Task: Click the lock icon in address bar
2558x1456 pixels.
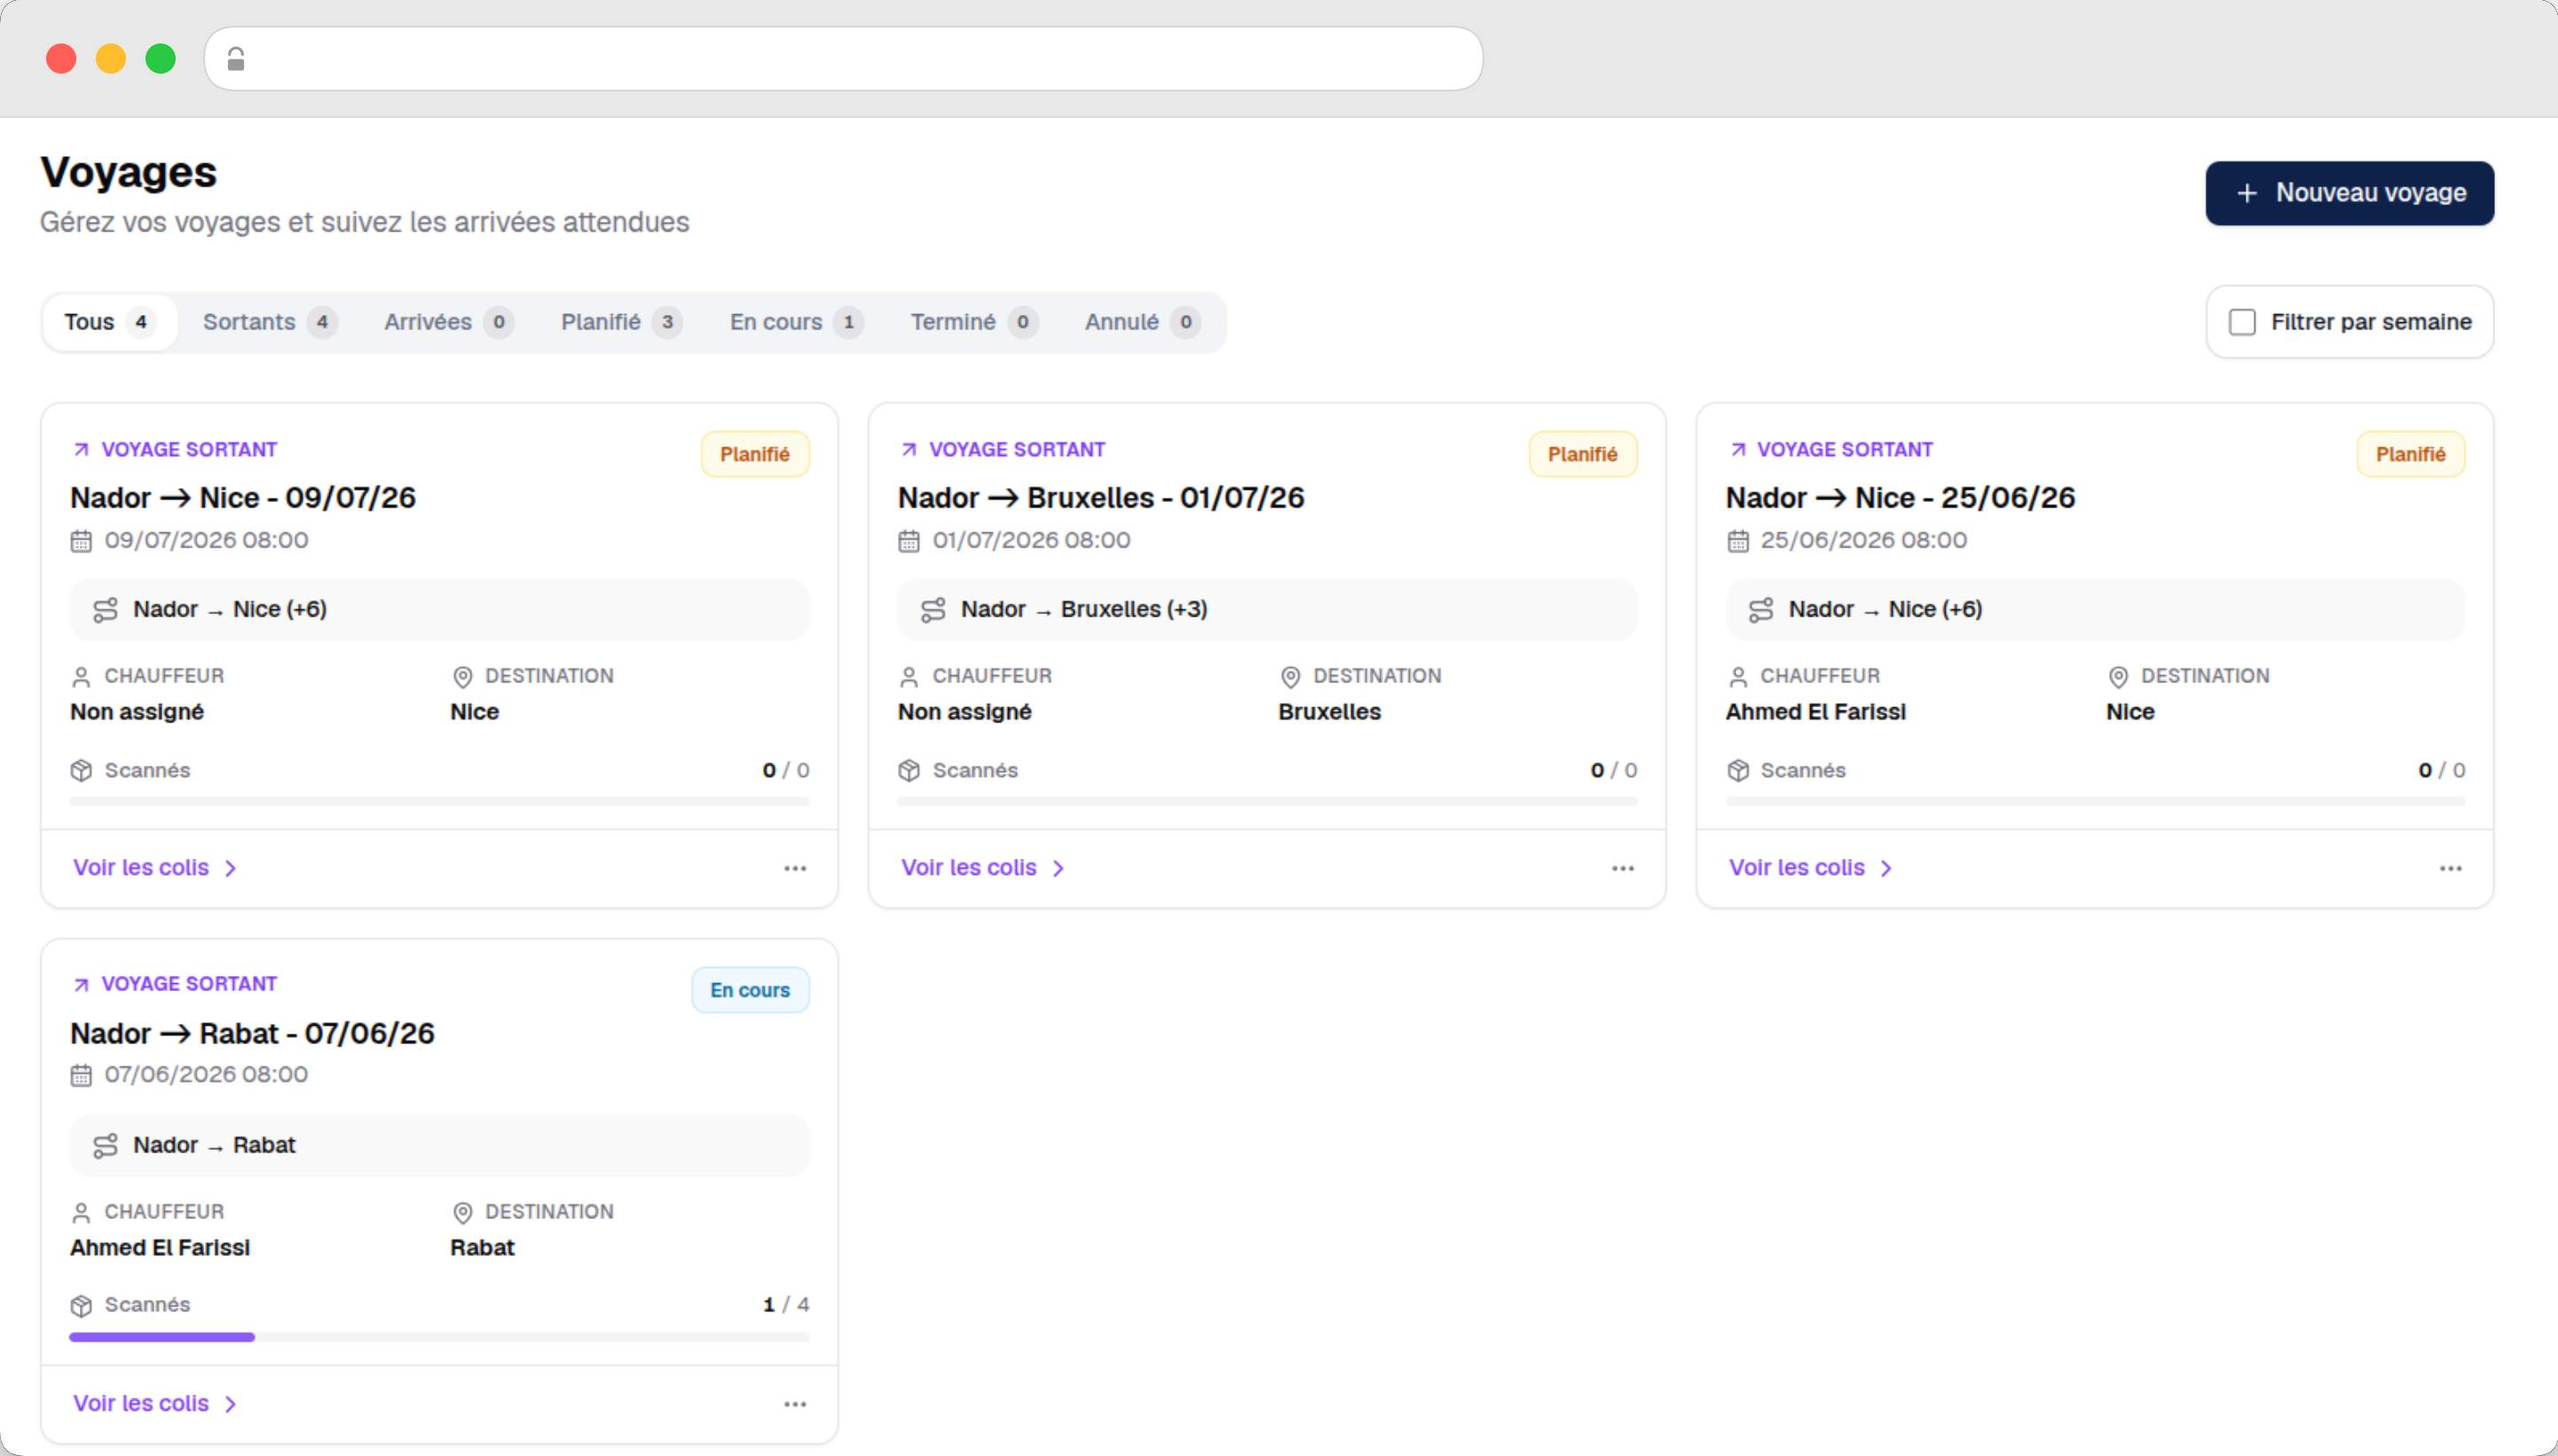Action: [236, 59]
